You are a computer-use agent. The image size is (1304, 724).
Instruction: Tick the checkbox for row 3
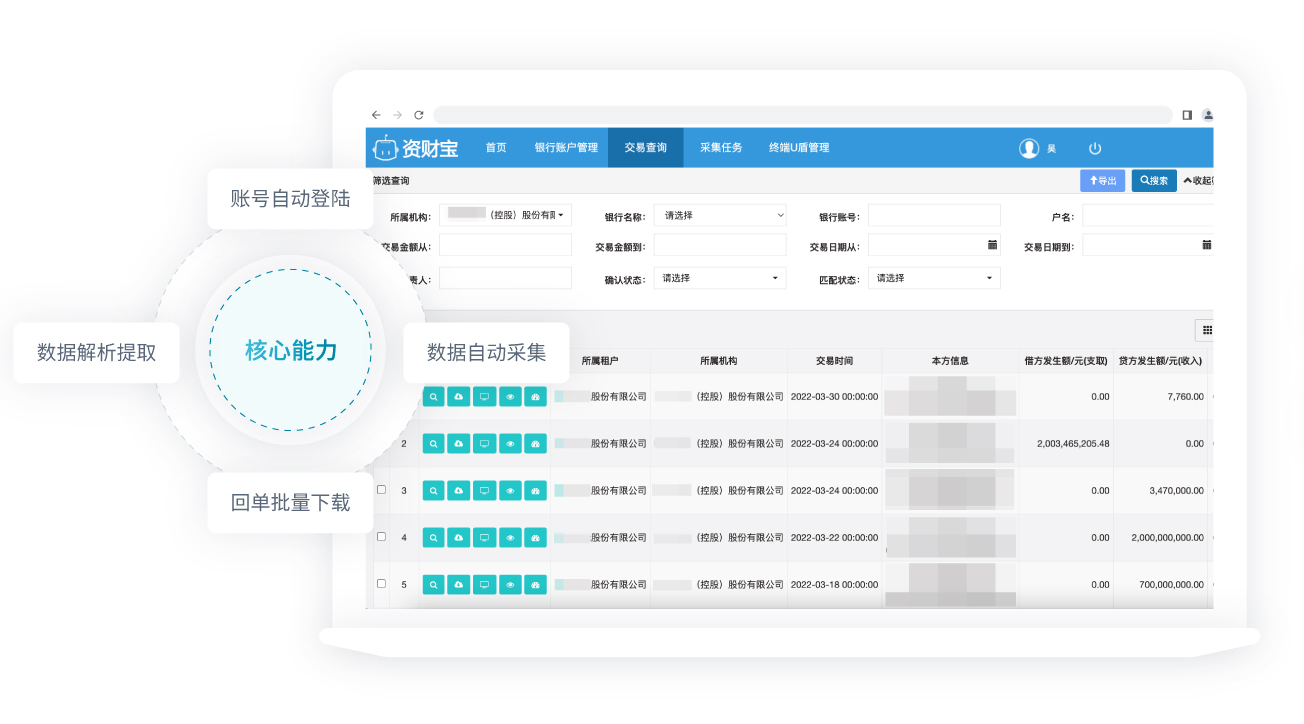[x=381, y=490]
